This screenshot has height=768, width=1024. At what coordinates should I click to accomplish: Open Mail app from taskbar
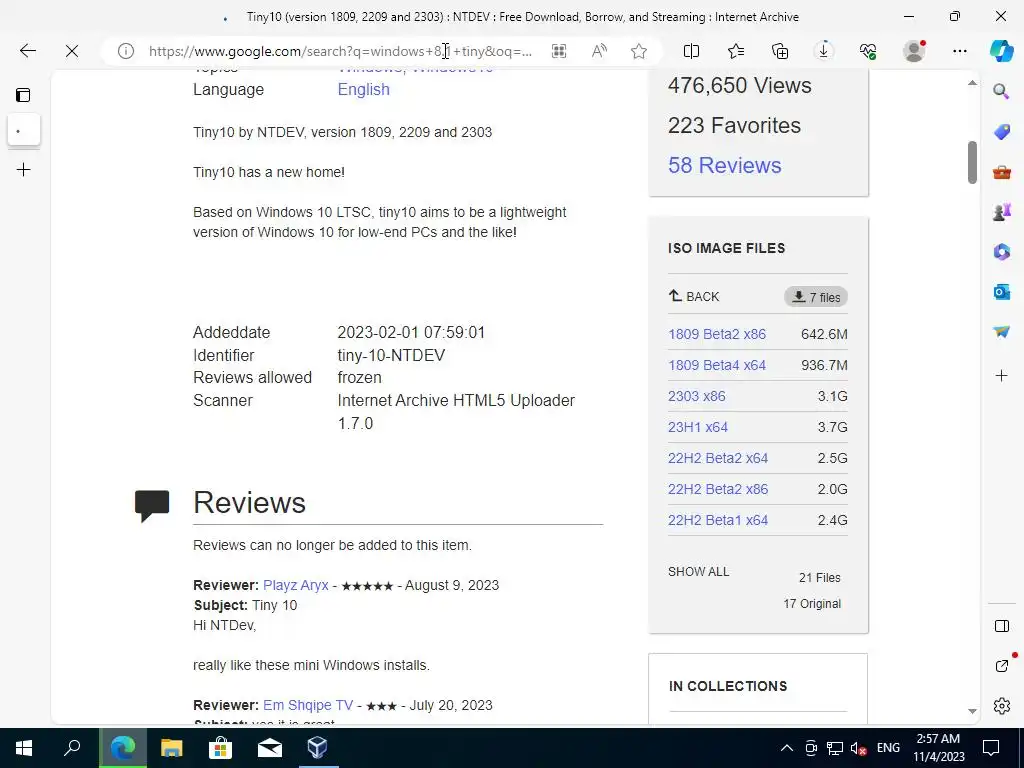pos(269,748)
